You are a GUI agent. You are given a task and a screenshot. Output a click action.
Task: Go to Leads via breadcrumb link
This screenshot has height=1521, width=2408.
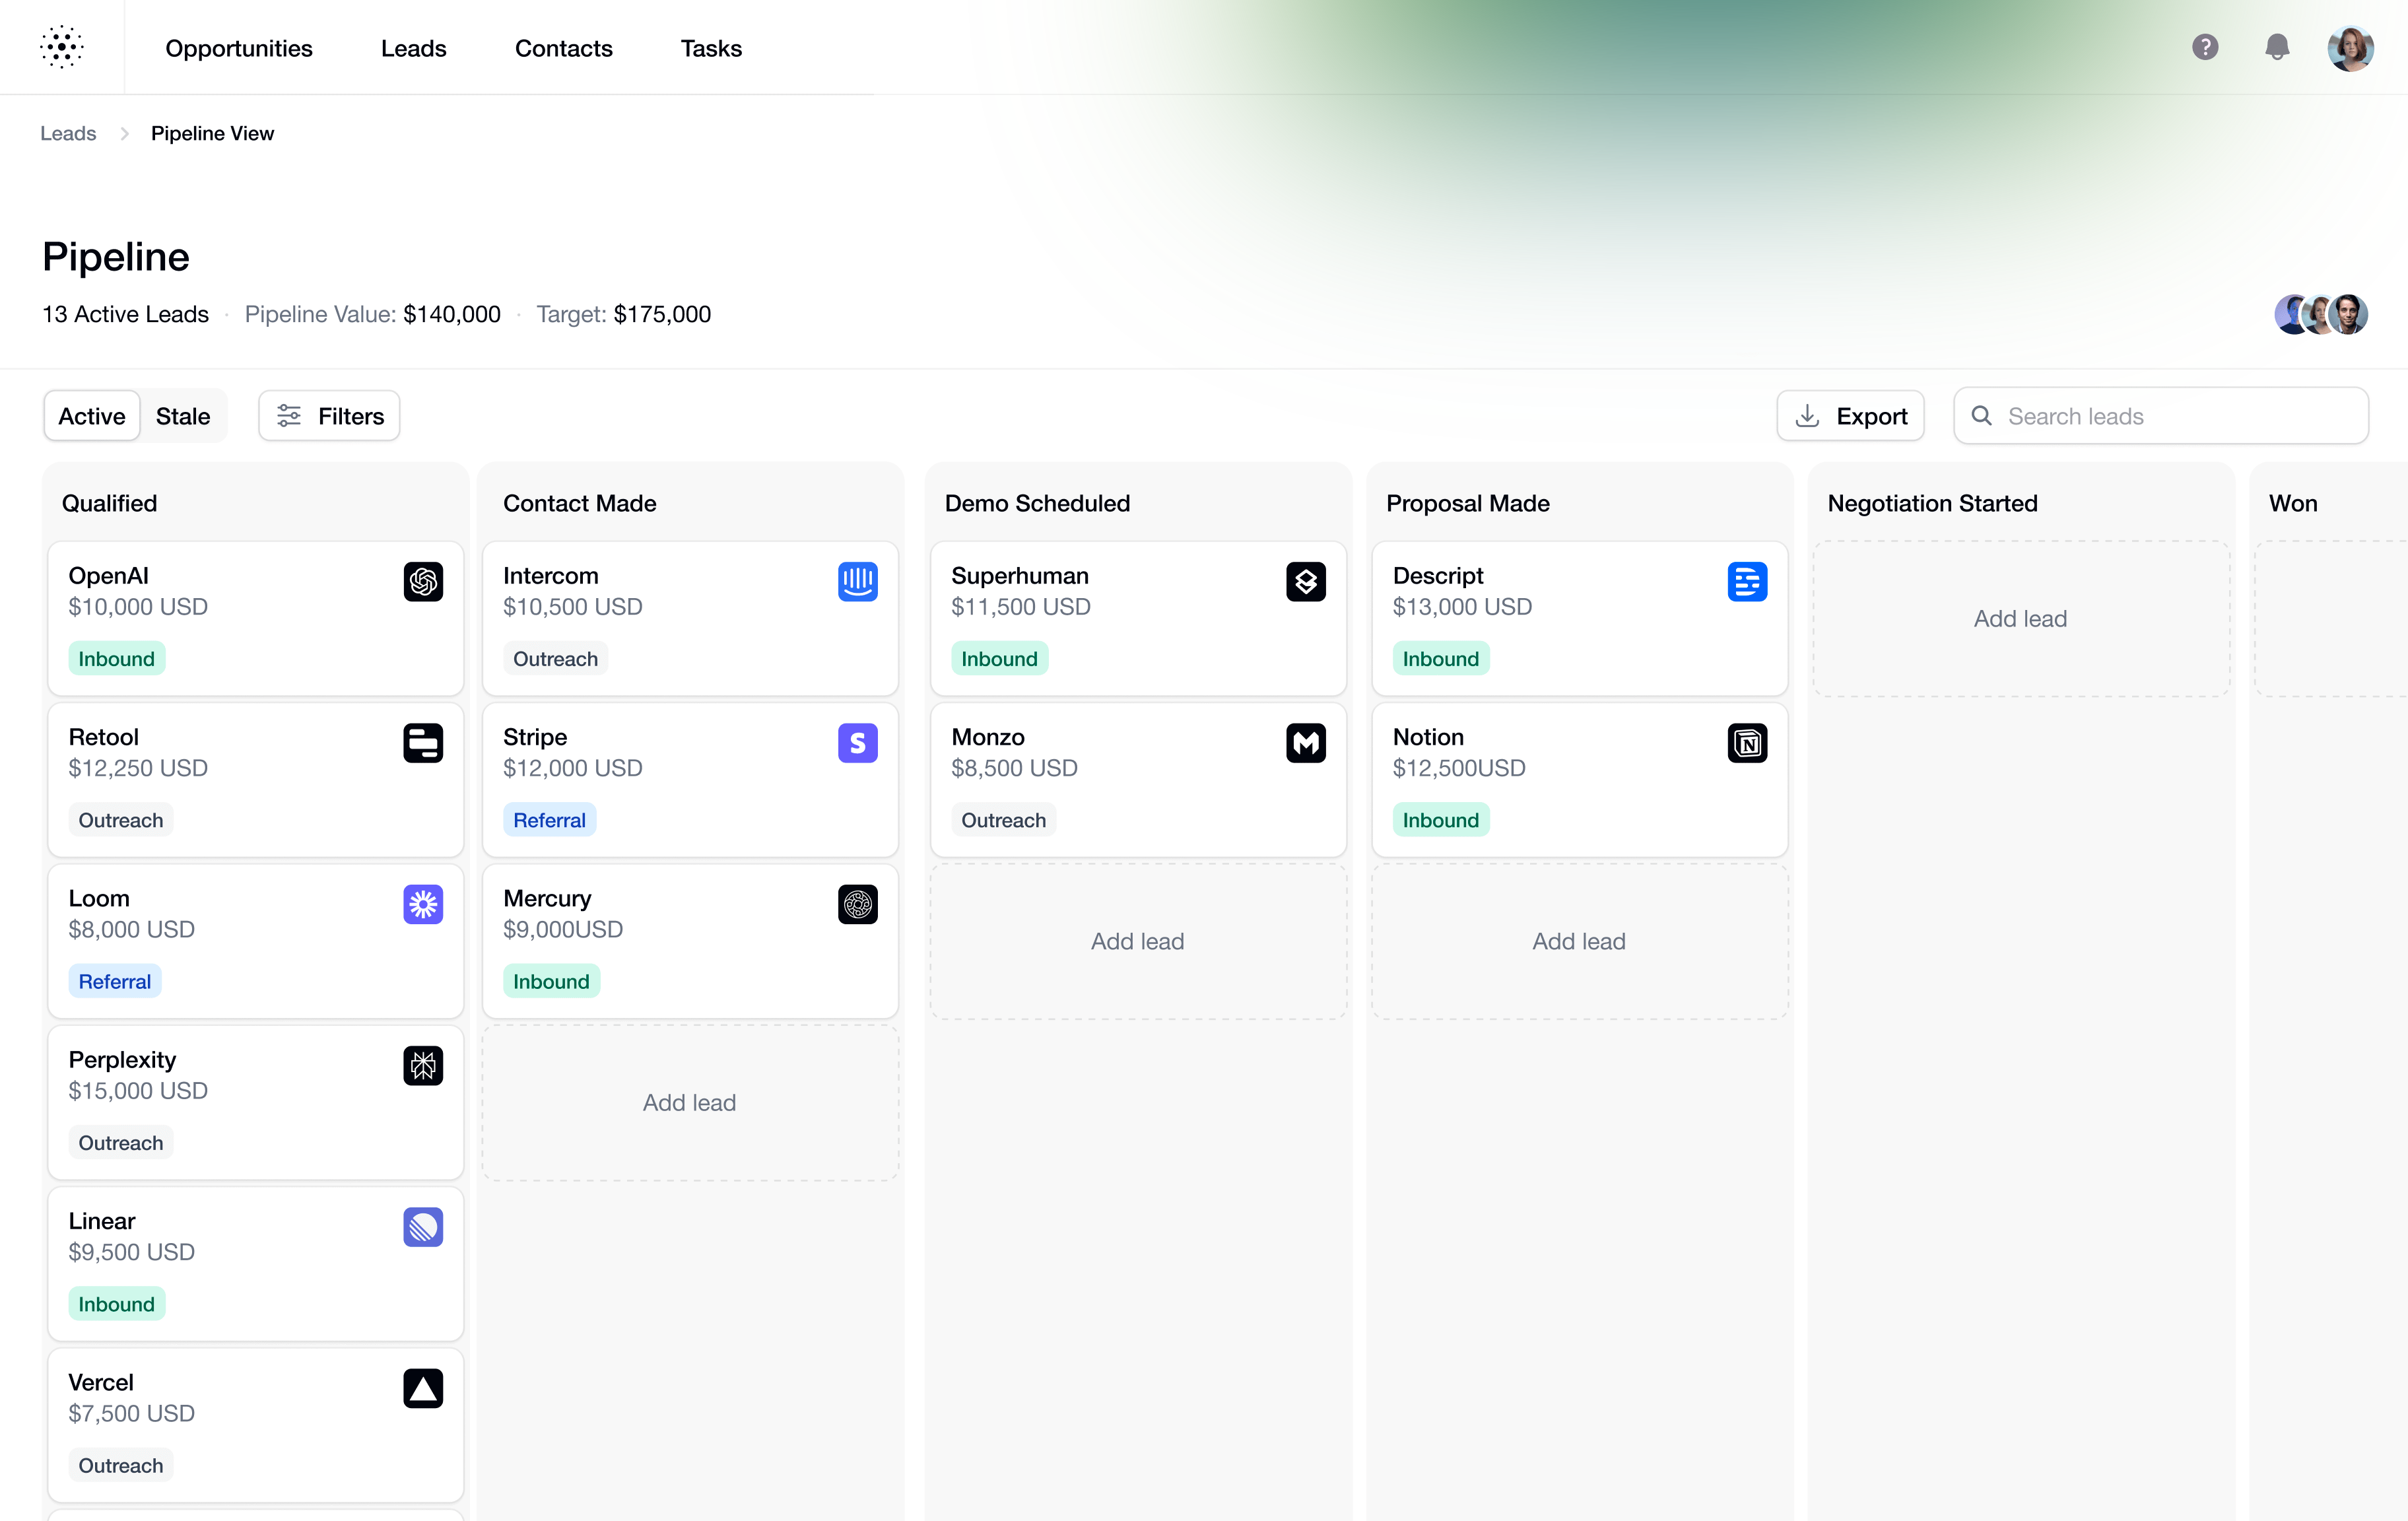click(68, 133)
